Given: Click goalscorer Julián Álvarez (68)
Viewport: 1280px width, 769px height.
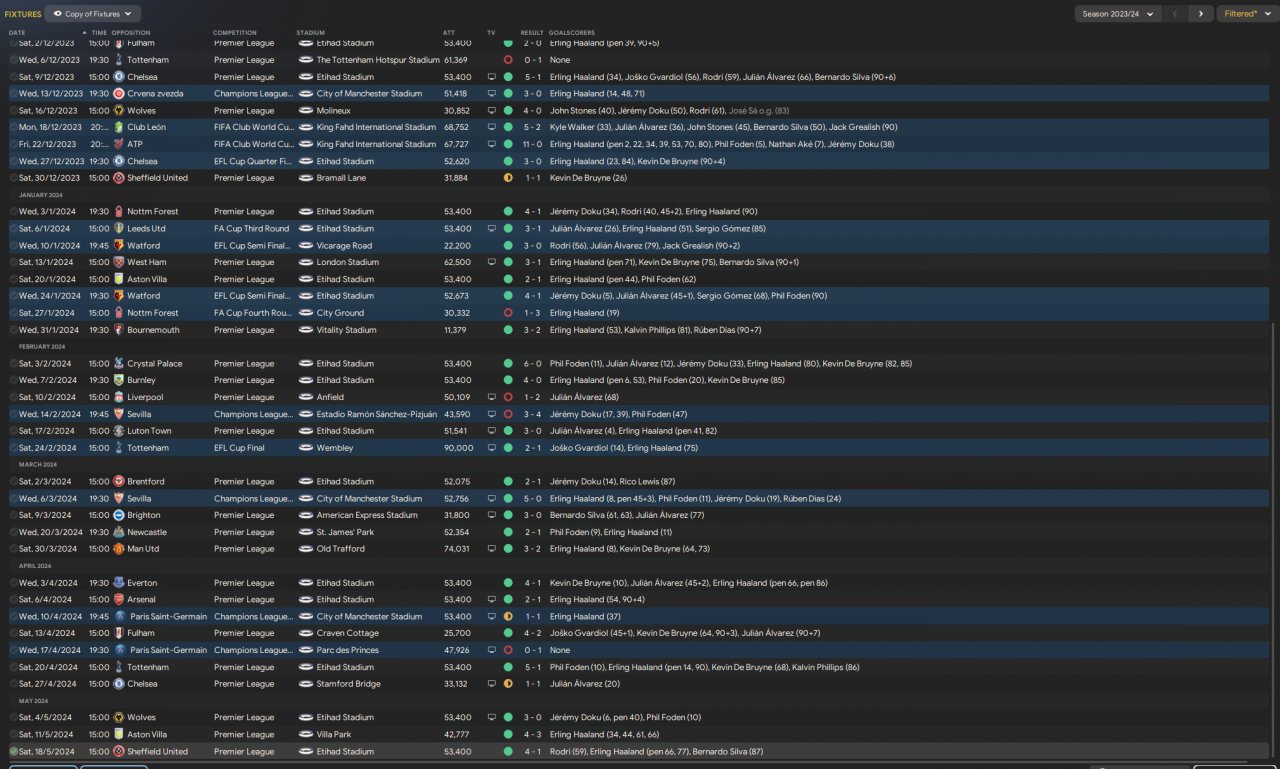Looking at the screenshot, I should click(x=584, y=397).
